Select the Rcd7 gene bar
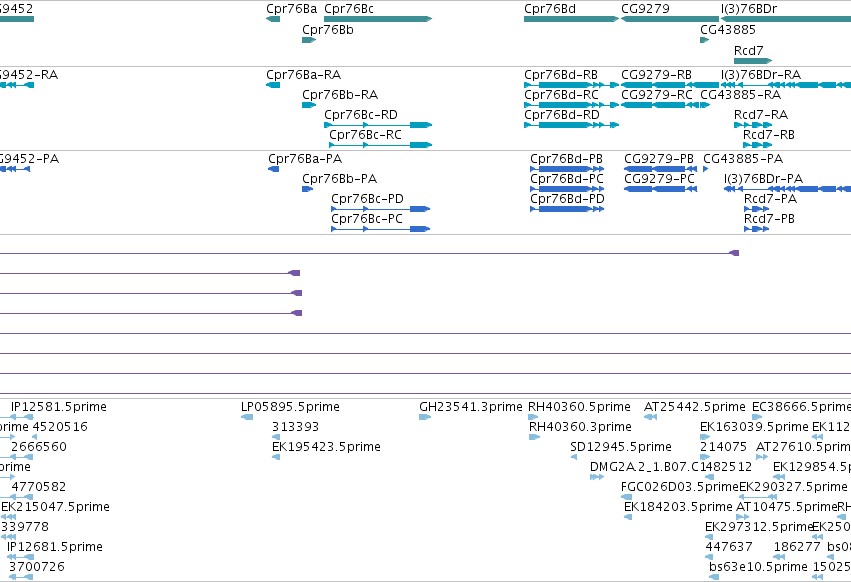Screen dimensions: 851x582 click(753, 61)
